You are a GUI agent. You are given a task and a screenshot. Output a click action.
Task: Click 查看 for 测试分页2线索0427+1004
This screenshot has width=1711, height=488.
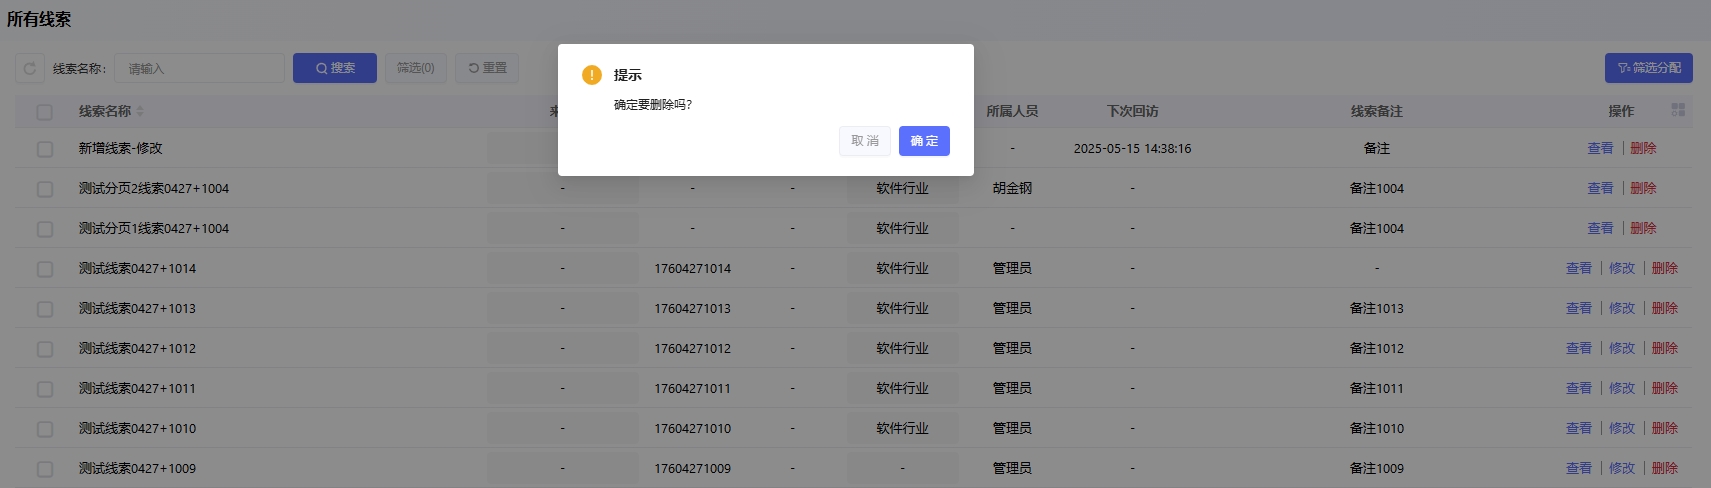click(x=1600, y=188)
